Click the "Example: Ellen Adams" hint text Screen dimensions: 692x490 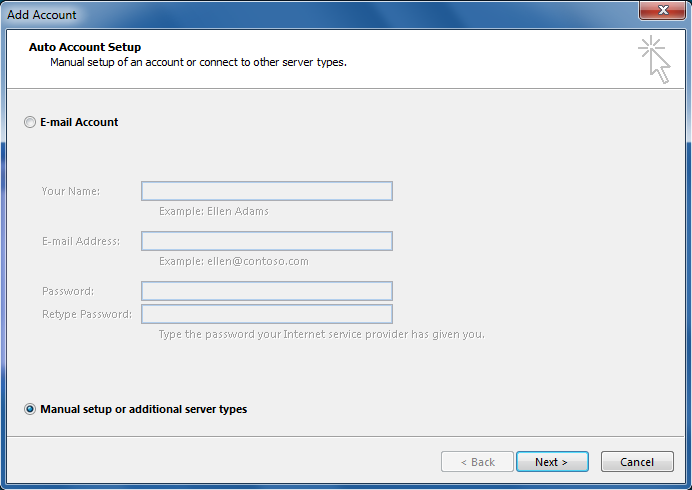tap(214, 211)
